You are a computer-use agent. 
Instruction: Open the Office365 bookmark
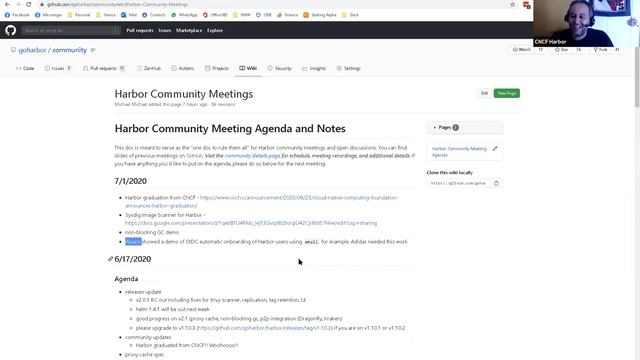(215, 15)
